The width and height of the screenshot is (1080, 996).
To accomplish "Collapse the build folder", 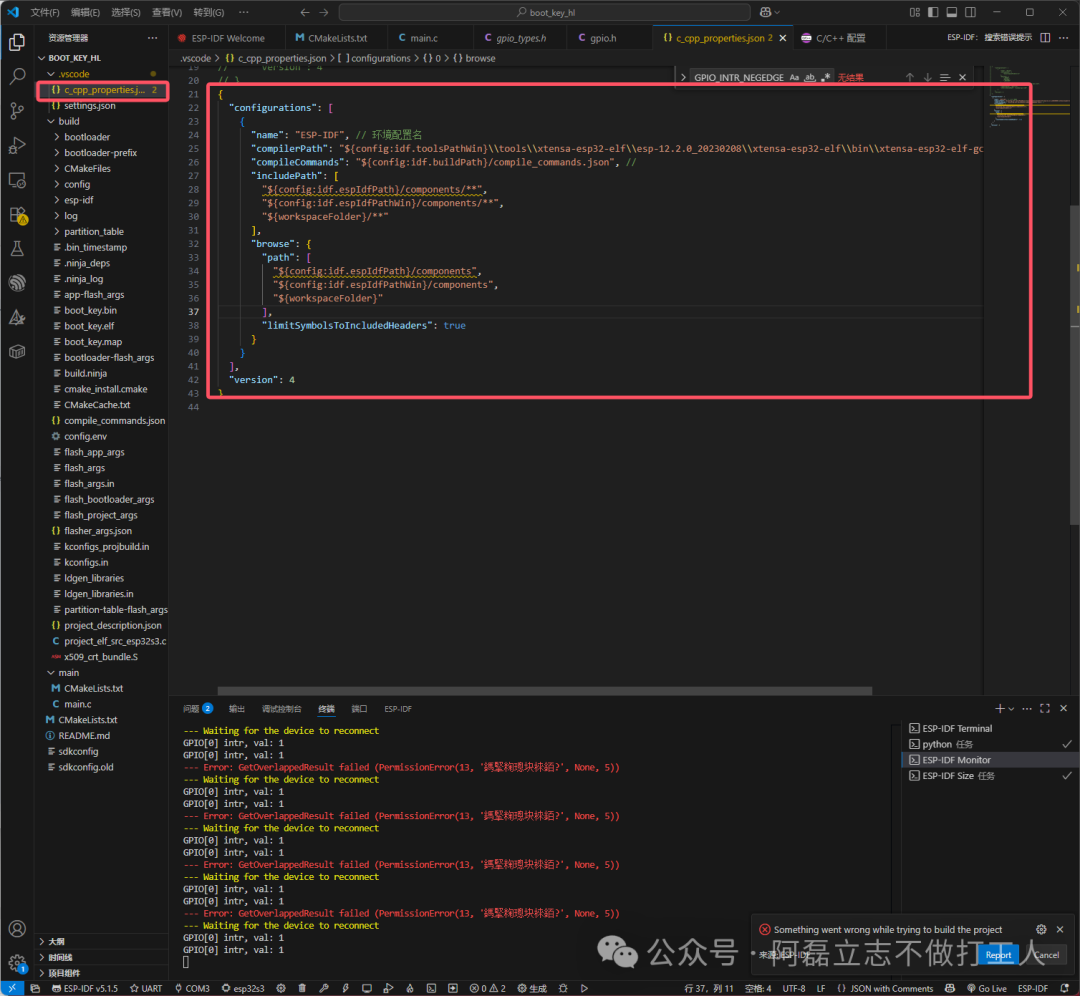I will pos(51,121).
